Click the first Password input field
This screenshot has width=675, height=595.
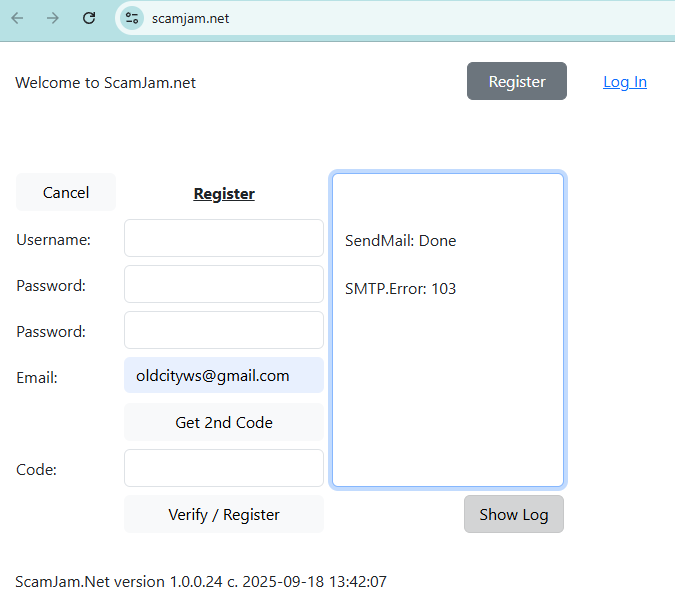[224, 284]
